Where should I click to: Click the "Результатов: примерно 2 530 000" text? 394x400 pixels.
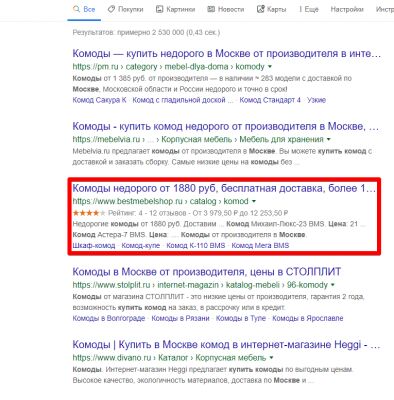click(146, 32)
